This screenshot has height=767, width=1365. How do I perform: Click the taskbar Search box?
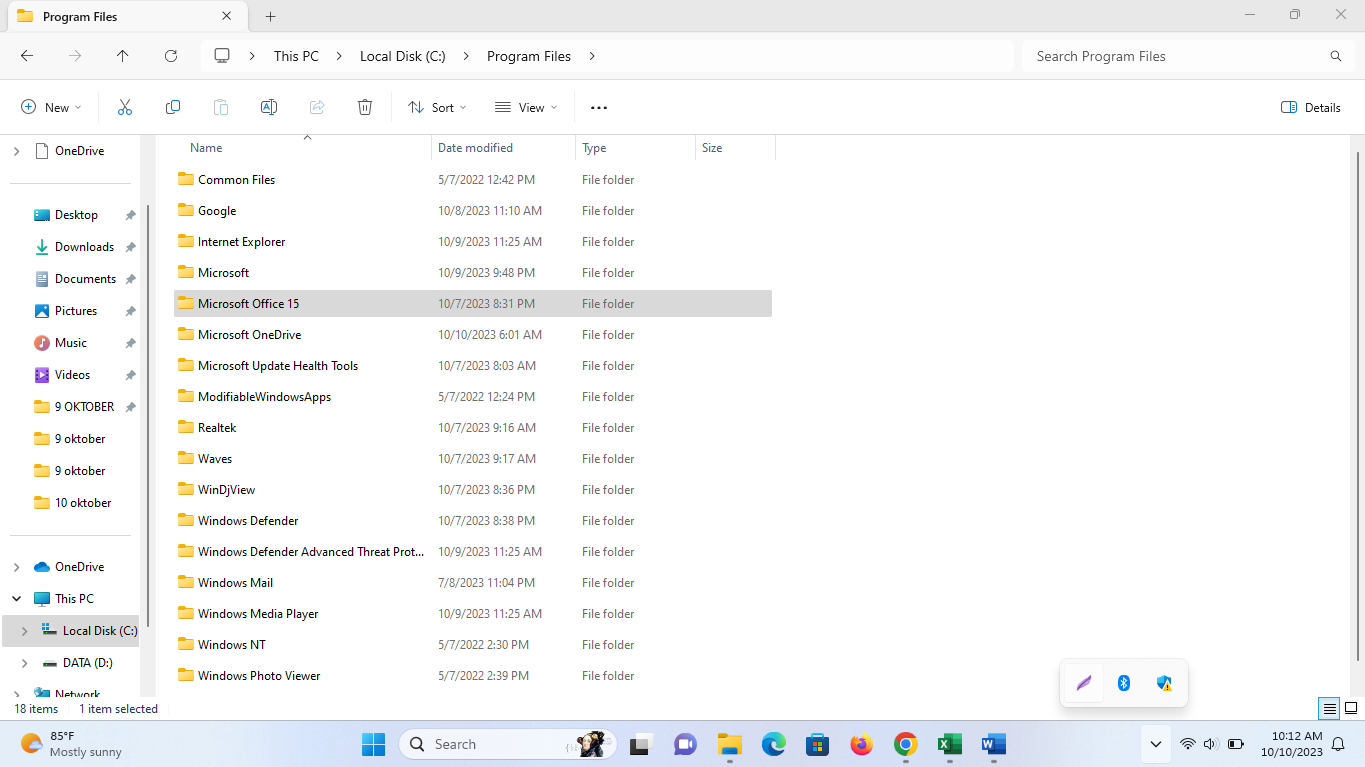pos(509,744)
